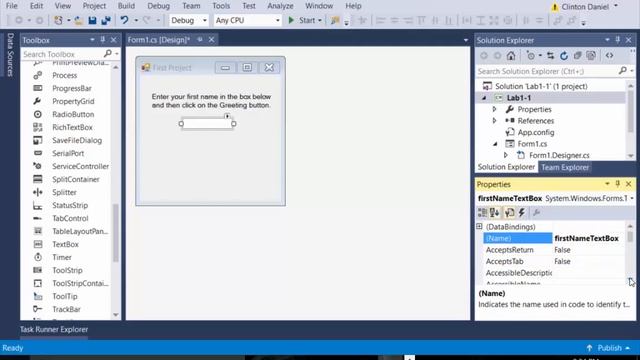Select the Timer control in Toolbox

pyautogui.click(x=62, y=257)
